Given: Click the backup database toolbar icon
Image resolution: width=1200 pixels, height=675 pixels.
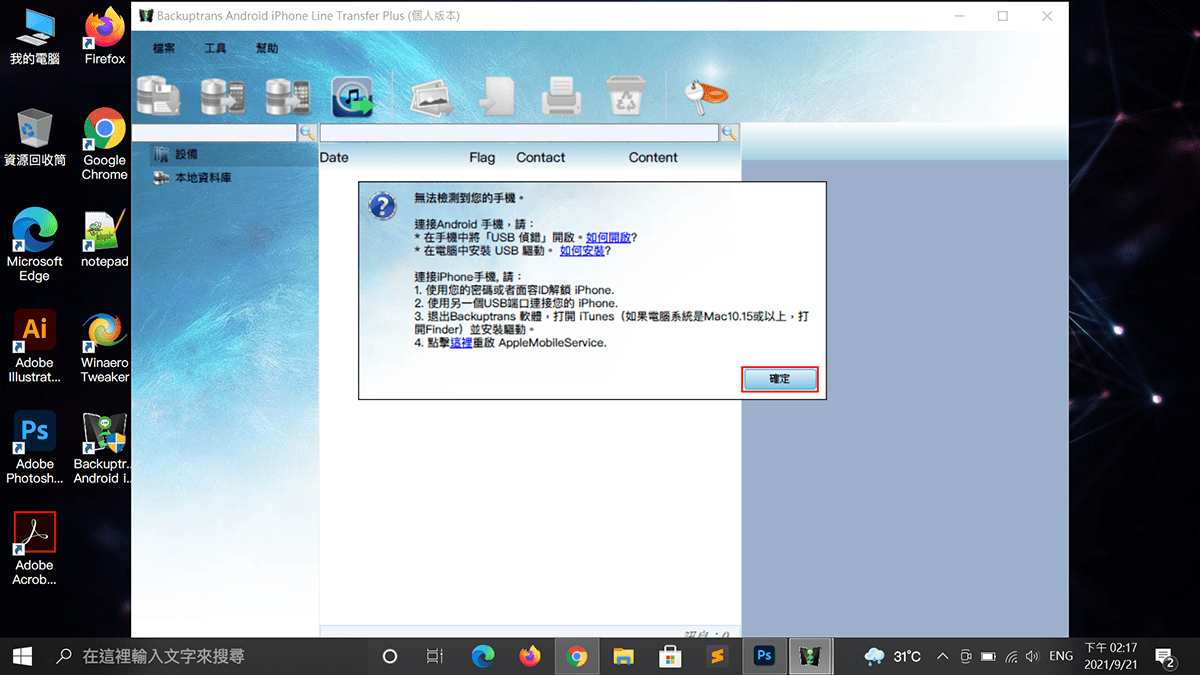Looking at the screenshot, I should click(159, 96).
